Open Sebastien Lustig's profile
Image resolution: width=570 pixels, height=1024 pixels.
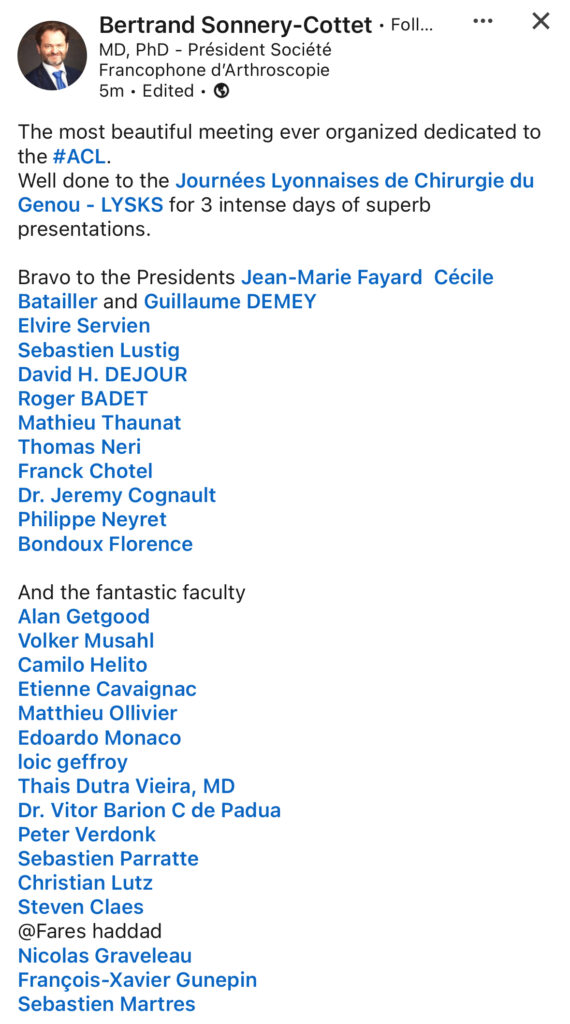(x=99, y=350)
